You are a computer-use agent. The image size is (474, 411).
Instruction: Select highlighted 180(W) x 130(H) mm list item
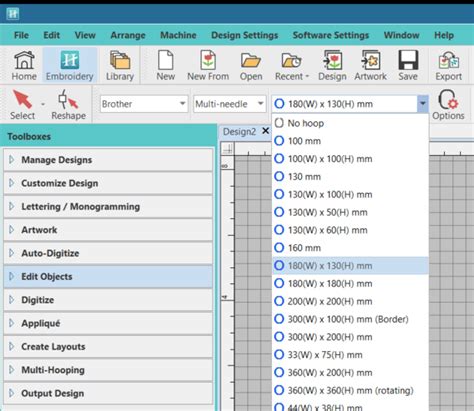point(350,266)
